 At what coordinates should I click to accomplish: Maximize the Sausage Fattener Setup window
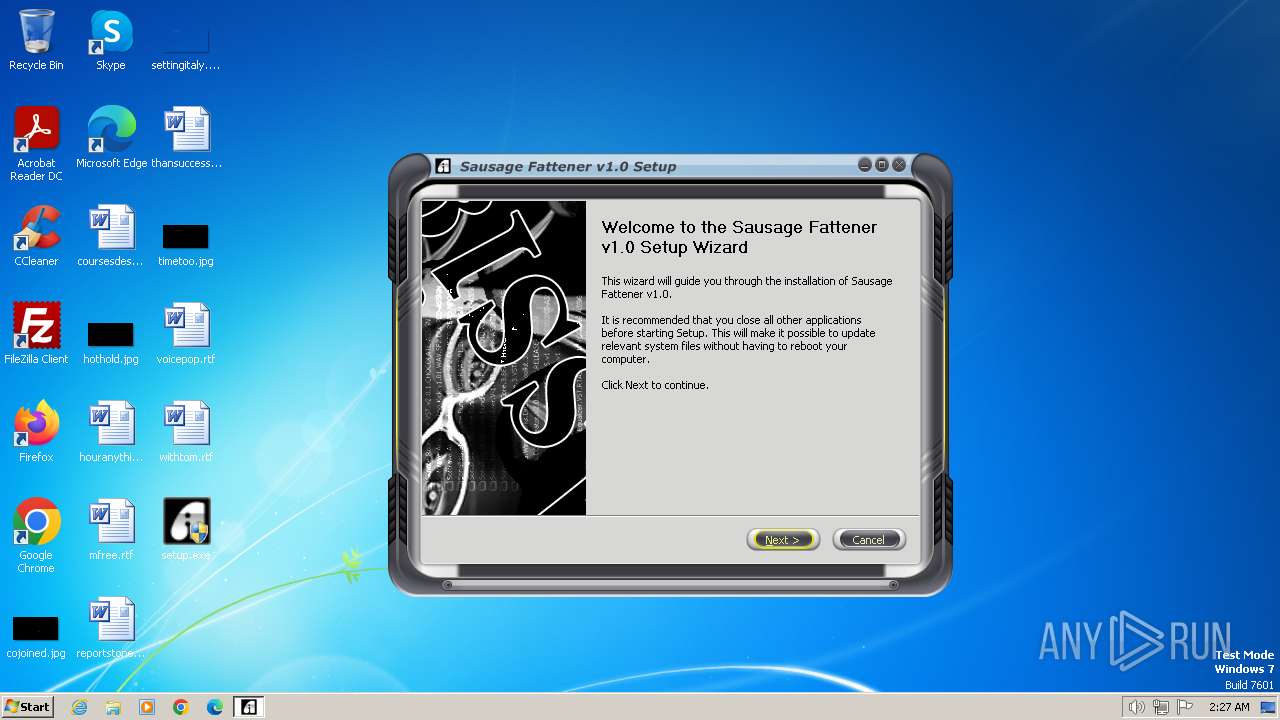882,165
